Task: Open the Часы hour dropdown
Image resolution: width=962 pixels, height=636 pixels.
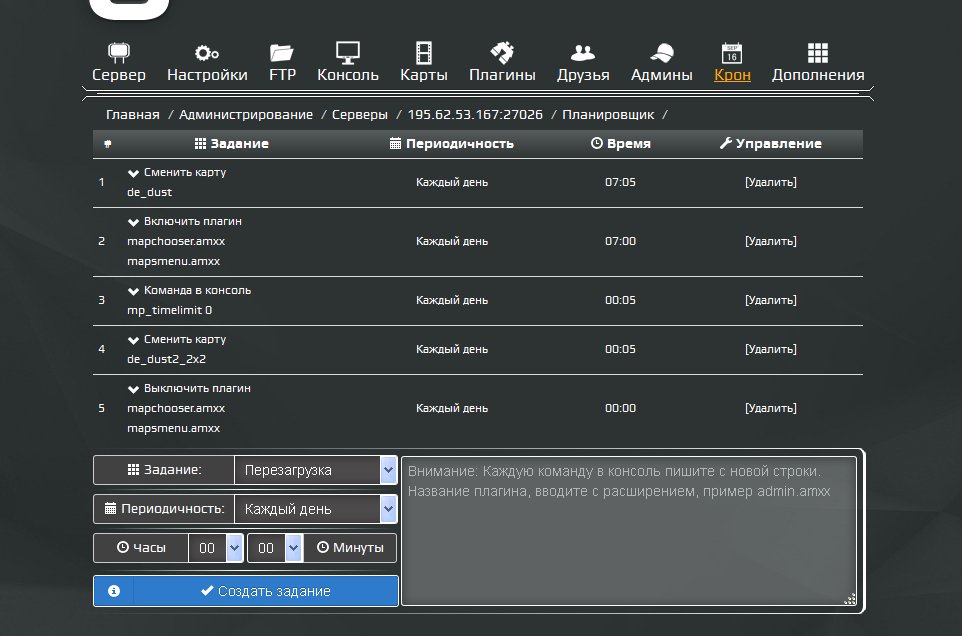Action: coord(216,548)
